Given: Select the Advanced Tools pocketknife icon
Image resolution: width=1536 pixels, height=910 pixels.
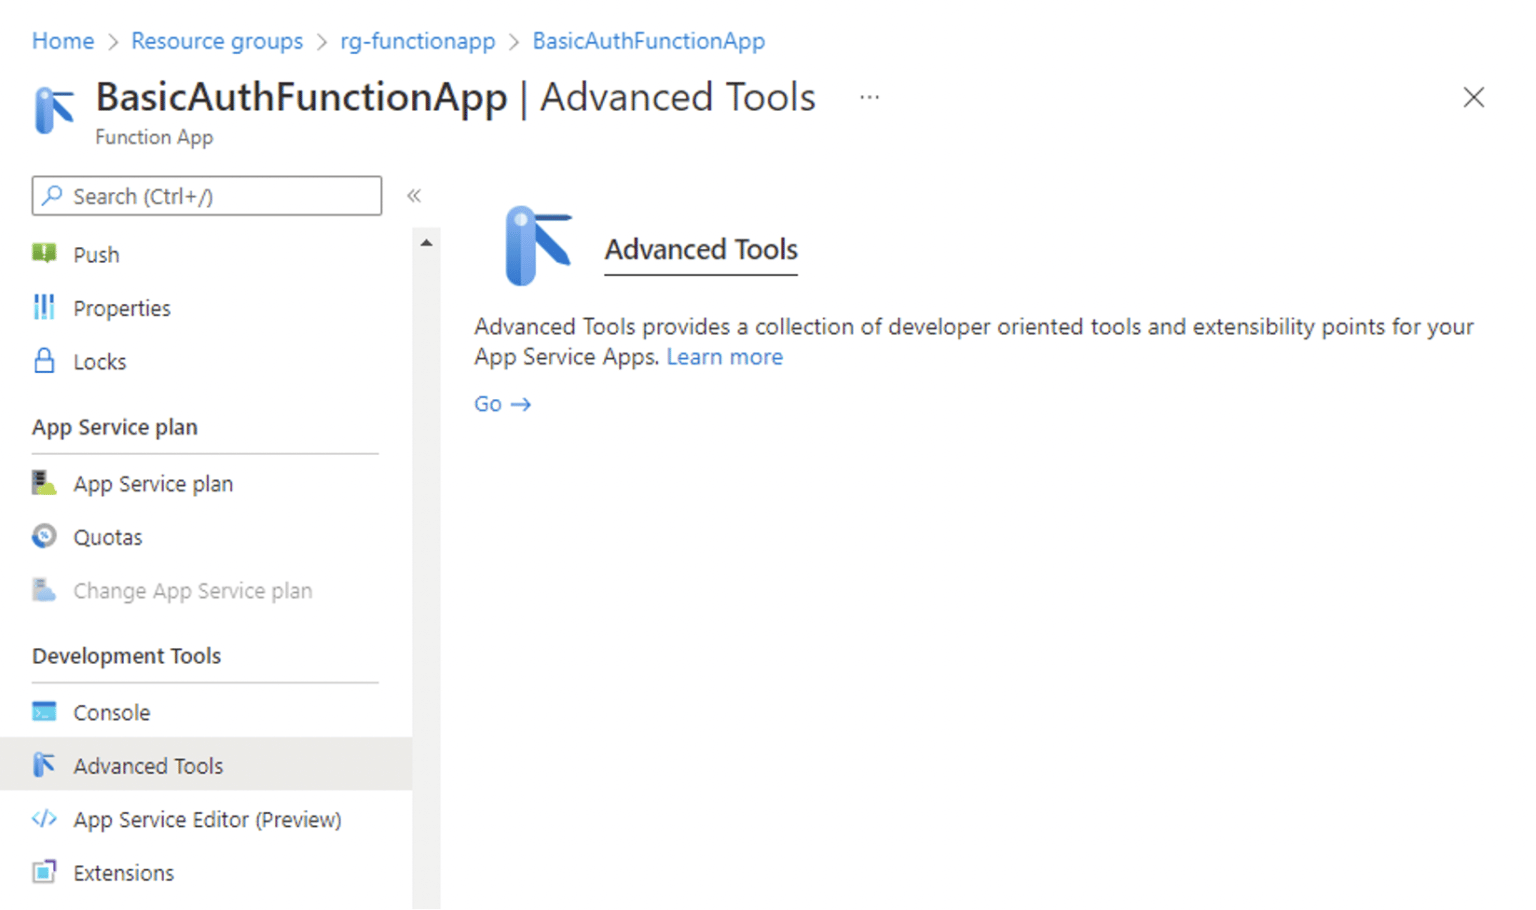Looking at the screenshot, I should 44,765.
